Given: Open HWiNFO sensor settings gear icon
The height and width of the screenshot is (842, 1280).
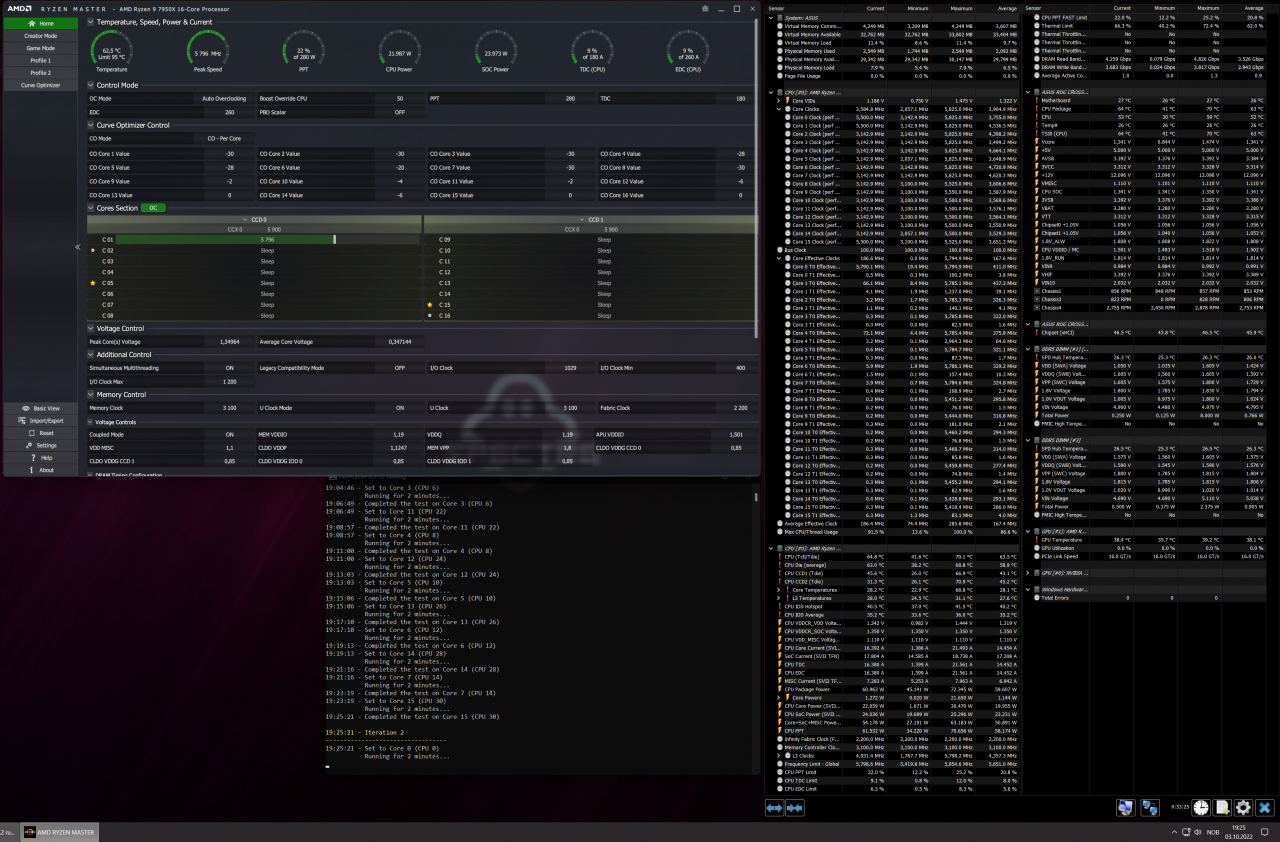Looking at the screenshot, I should [1243, 807].
